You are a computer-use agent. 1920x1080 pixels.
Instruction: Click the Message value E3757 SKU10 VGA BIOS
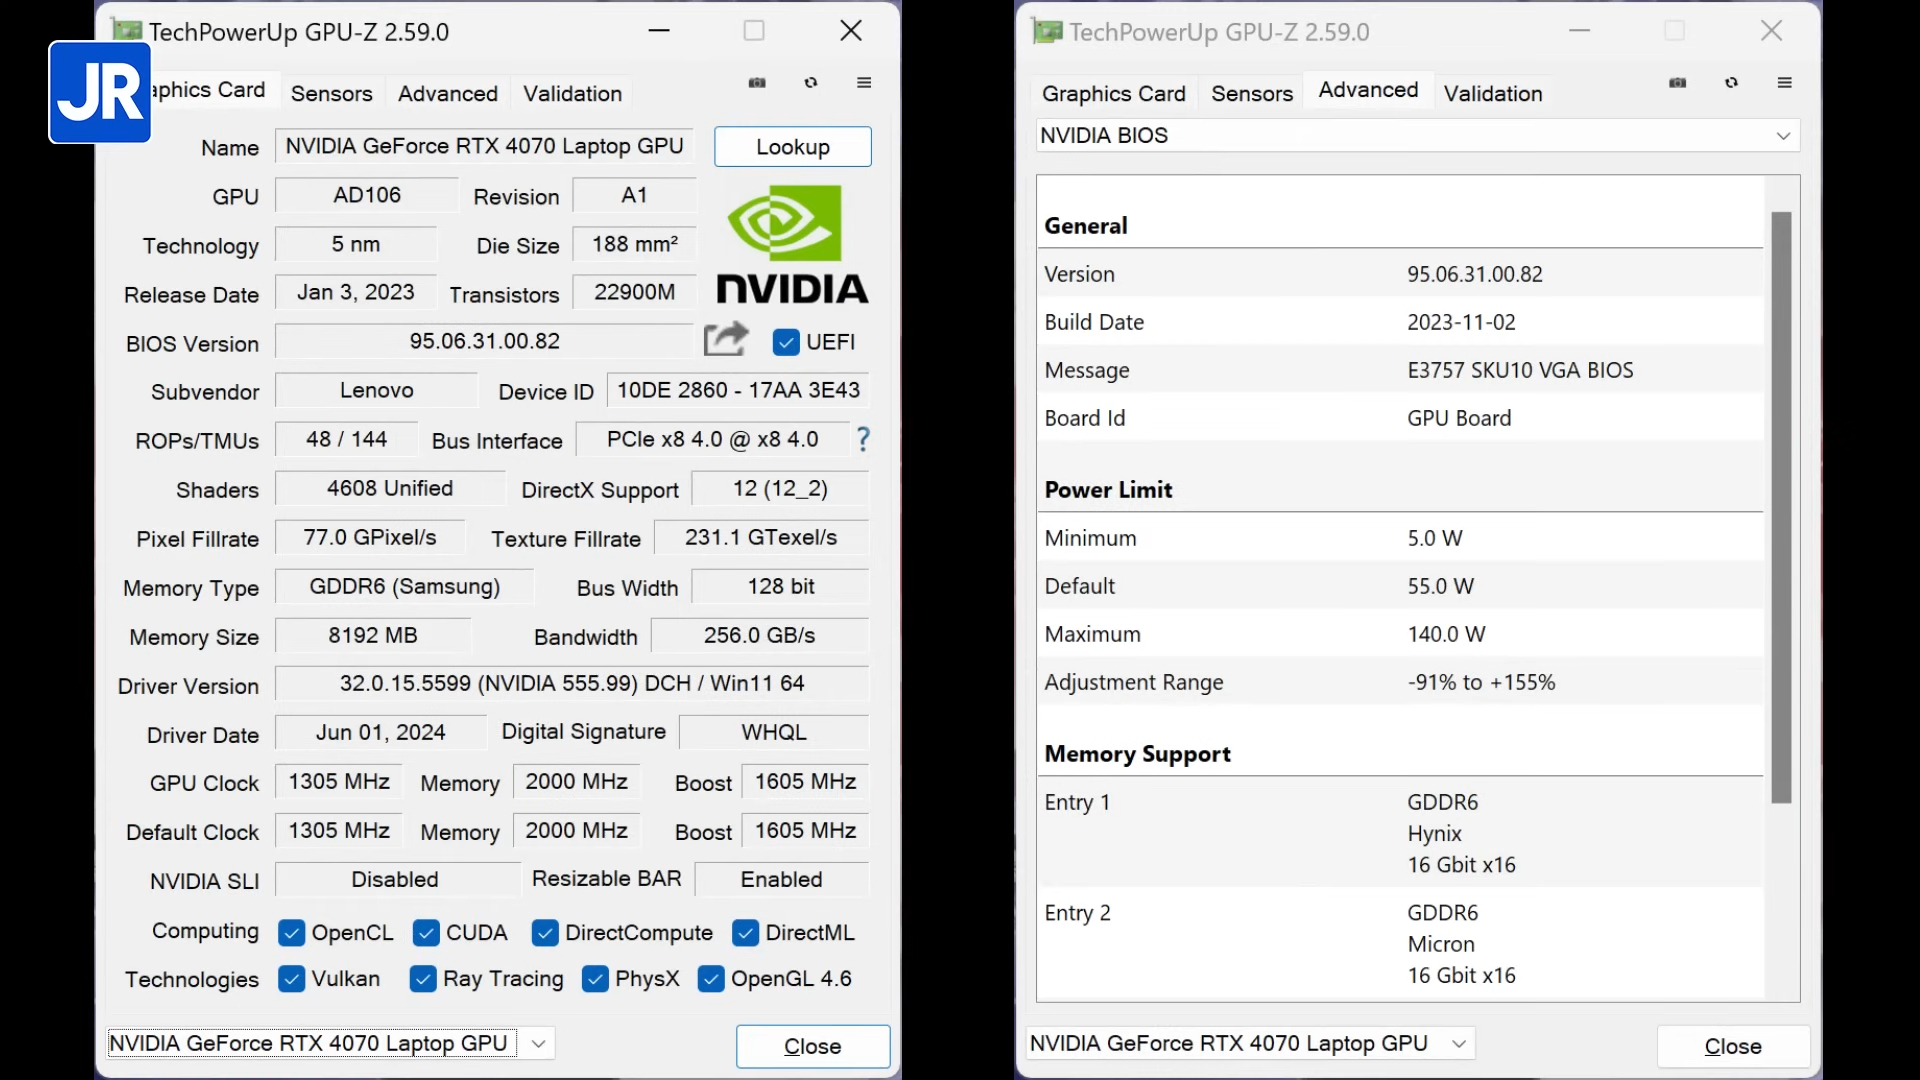coord(1520,370)
